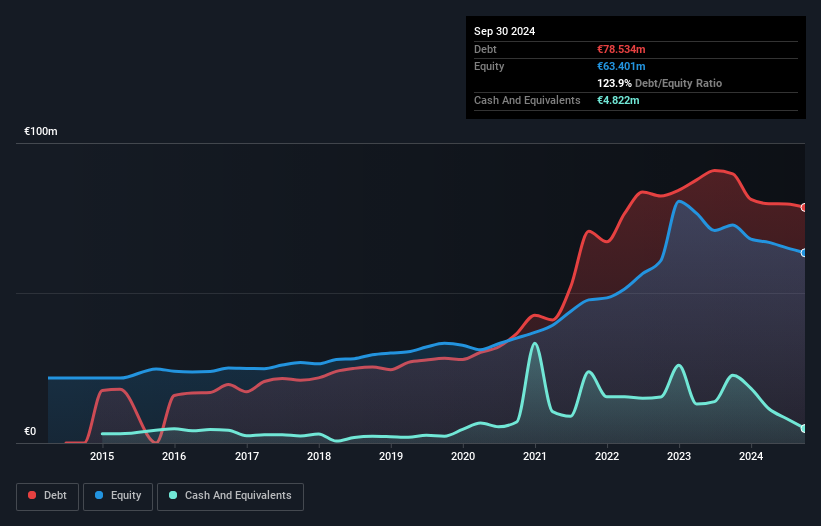Click the 123.9% Debt/Equity Ratio text
The width and height of the screenshot is (821, 526).
pos(659,83)
